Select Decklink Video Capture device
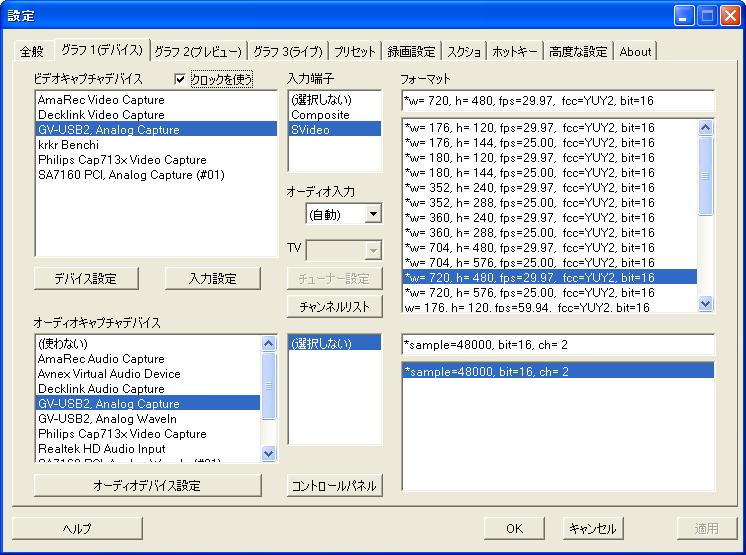The height and width of the screenshot is (555, 746). coord(157,115)
